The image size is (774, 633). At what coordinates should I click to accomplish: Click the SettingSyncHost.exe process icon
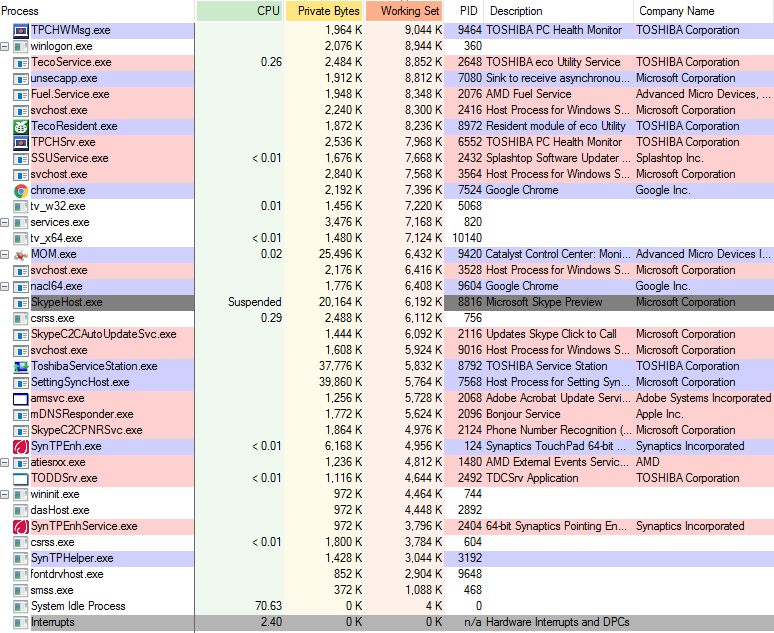click(x=21, y=383)
